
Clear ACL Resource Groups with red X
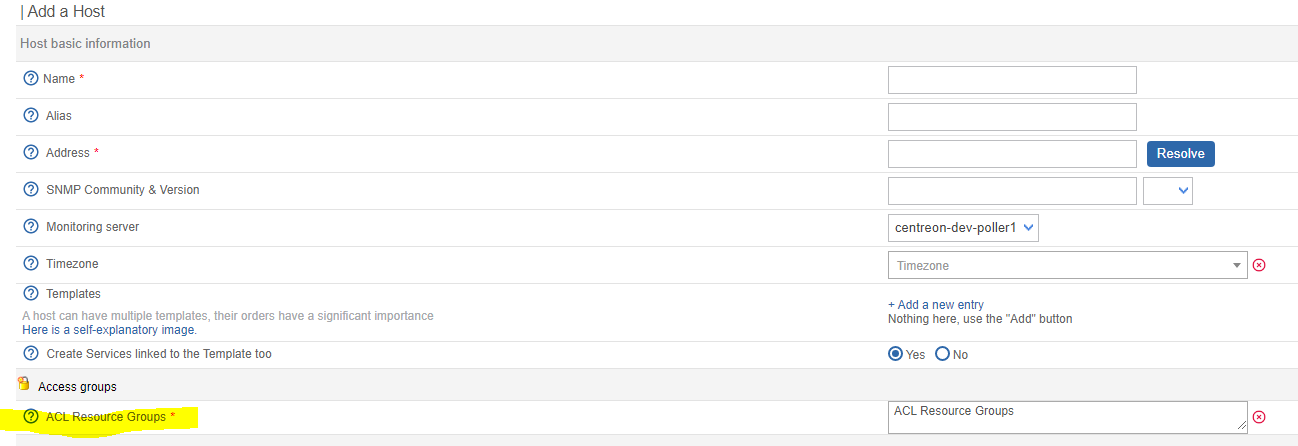[1259, 416]
